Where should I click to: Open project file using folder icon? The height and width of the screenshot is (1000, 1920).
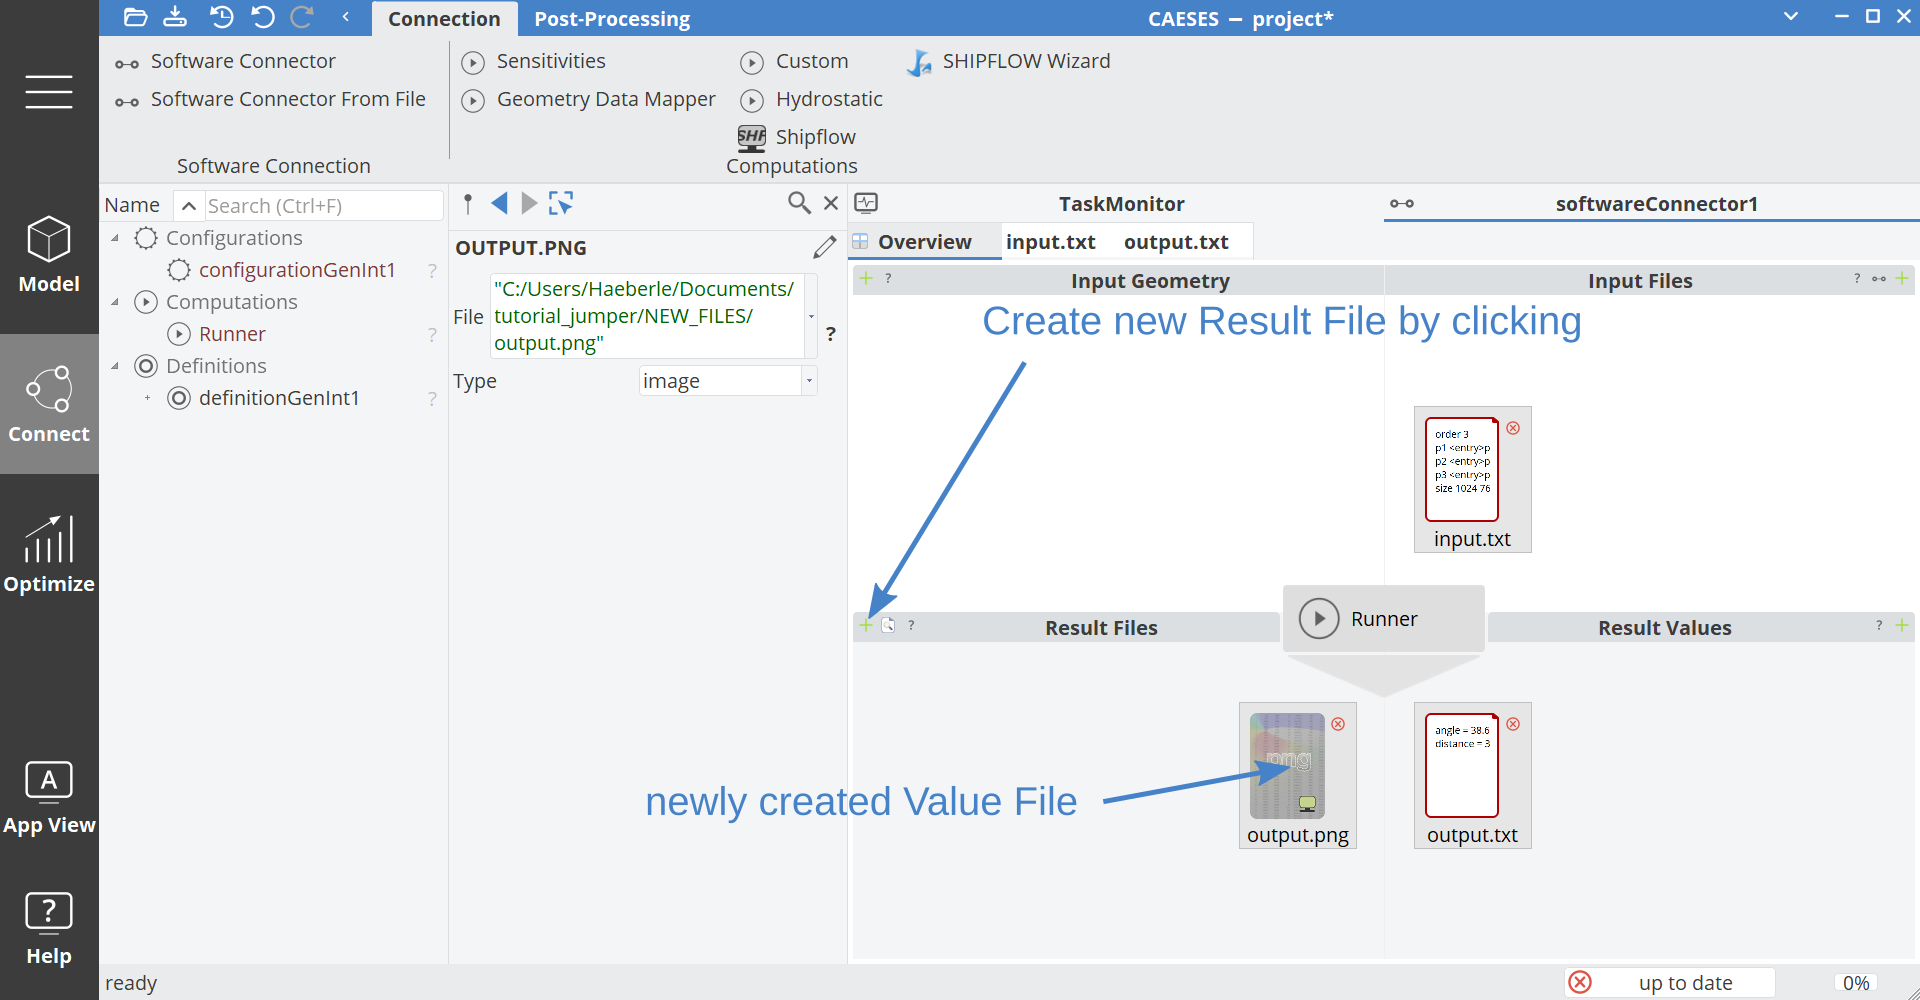coord(136,17)
